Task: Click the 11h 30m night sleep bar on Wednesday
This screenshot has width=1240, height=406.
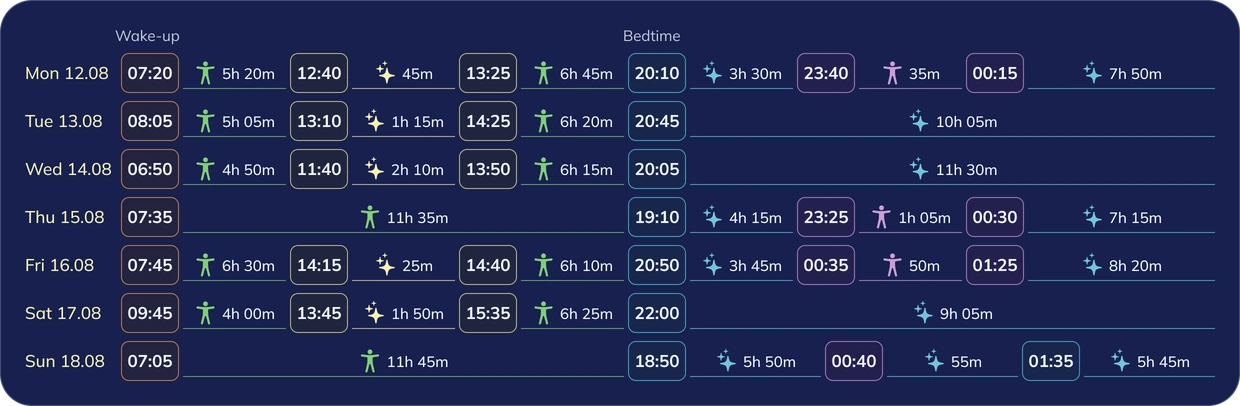Action: point(952,169)
